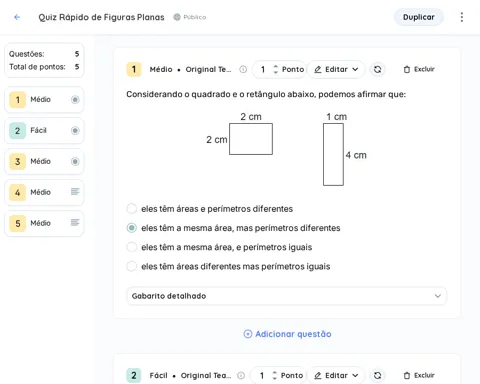Click the info icon on question 2 header
The width and height of the screenshot is (480, 384).
point(241,375)
